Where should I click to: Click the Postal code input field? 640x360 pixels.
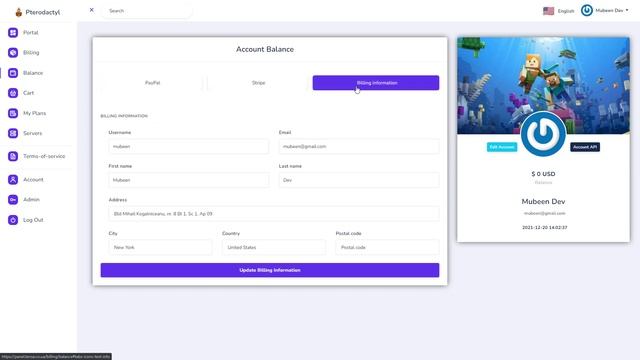tap(387, 247)
